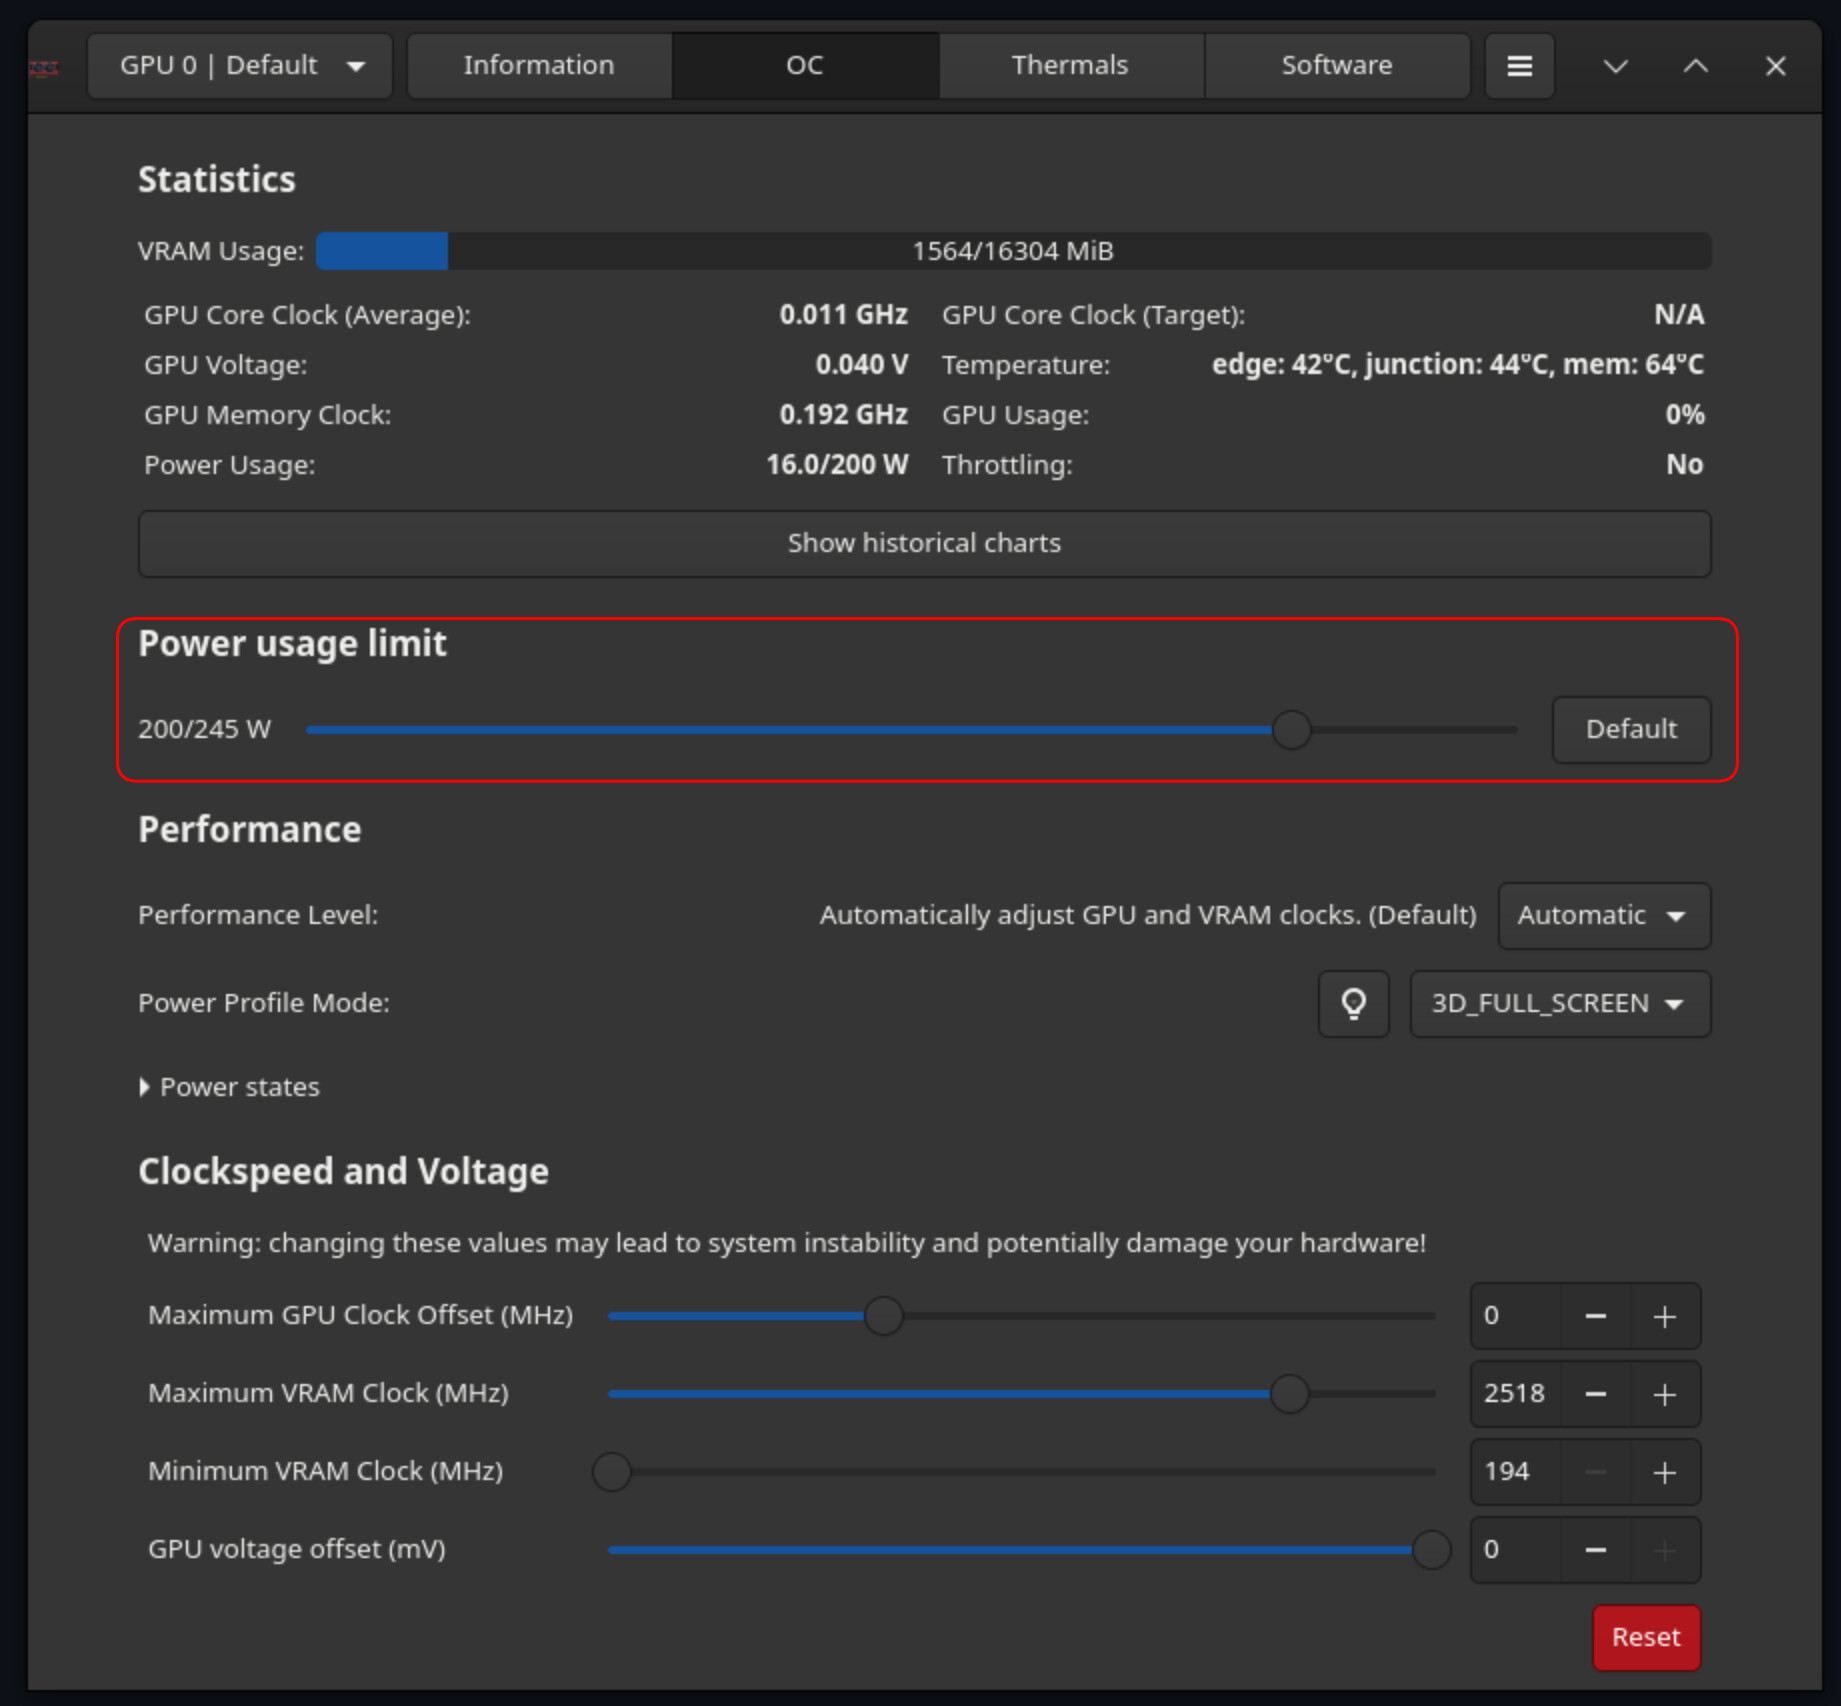The image size is (1841, 1706).
Task: Click the '200/245 W' power limit label
Action: pyautogui.click(x=204, y=729)
